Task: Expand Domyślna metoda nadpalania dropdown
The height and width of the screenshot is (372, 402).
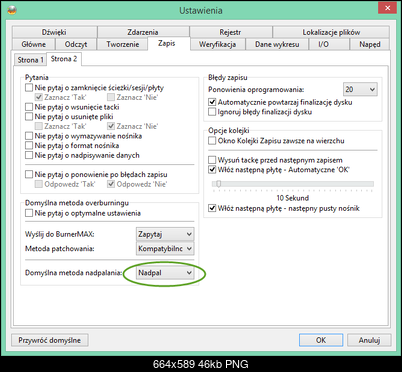Action: (165, 273)
